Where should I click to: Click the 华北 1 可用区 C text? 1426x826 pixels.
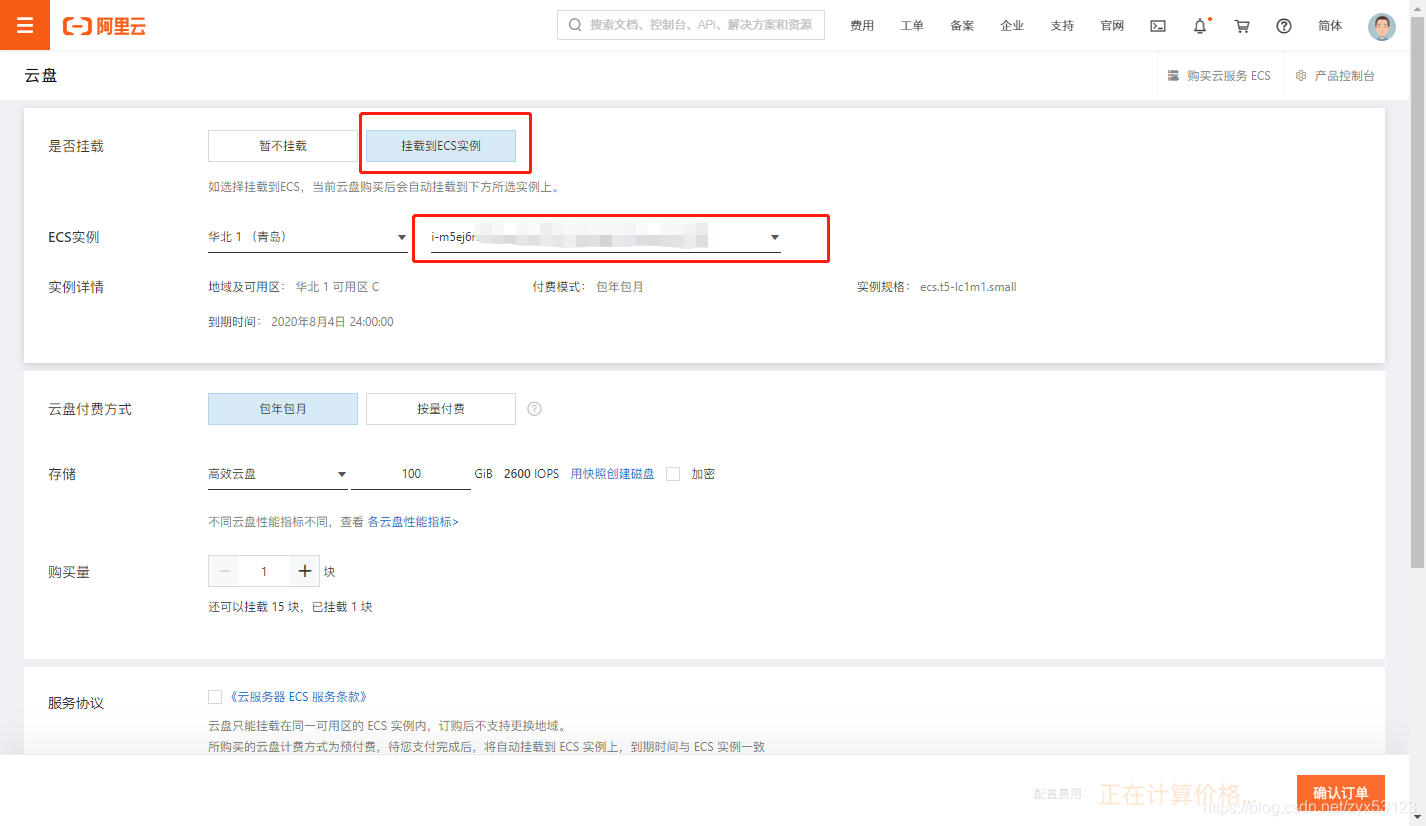point(337,287)
